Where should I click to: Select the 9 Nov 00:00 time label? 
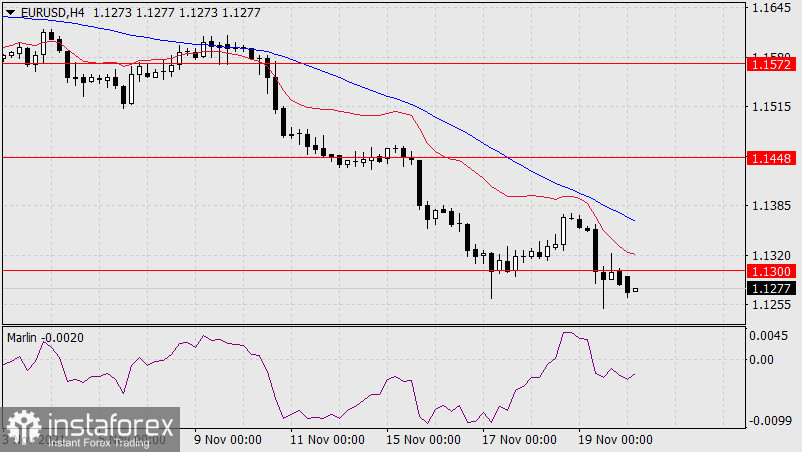pyautogui.click(x=228, y=440)
